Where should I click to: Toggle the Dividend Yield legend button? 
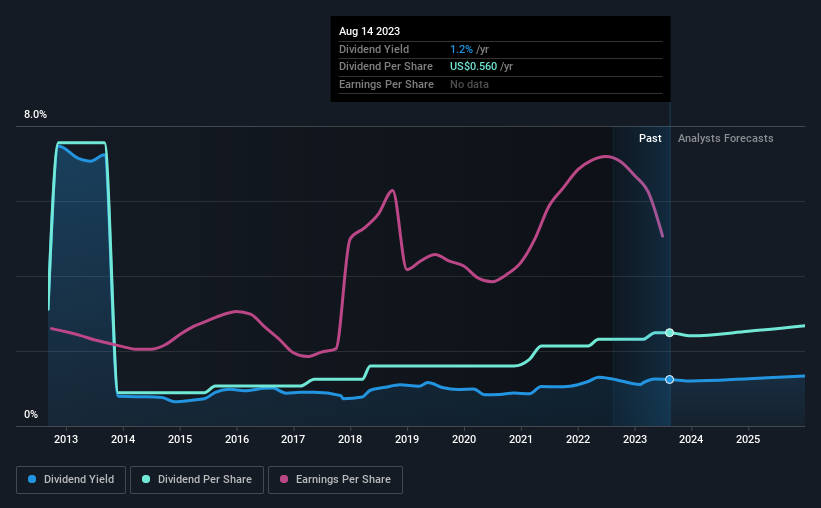click(71, 480)
